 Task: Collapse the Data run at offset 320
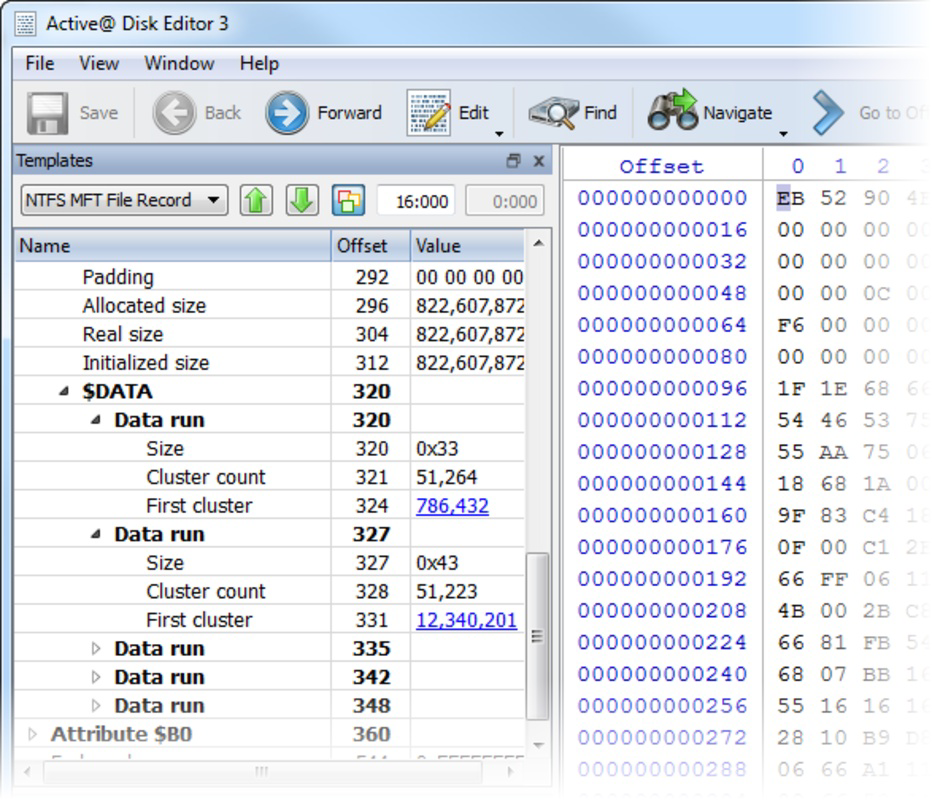tap(96, 420)
